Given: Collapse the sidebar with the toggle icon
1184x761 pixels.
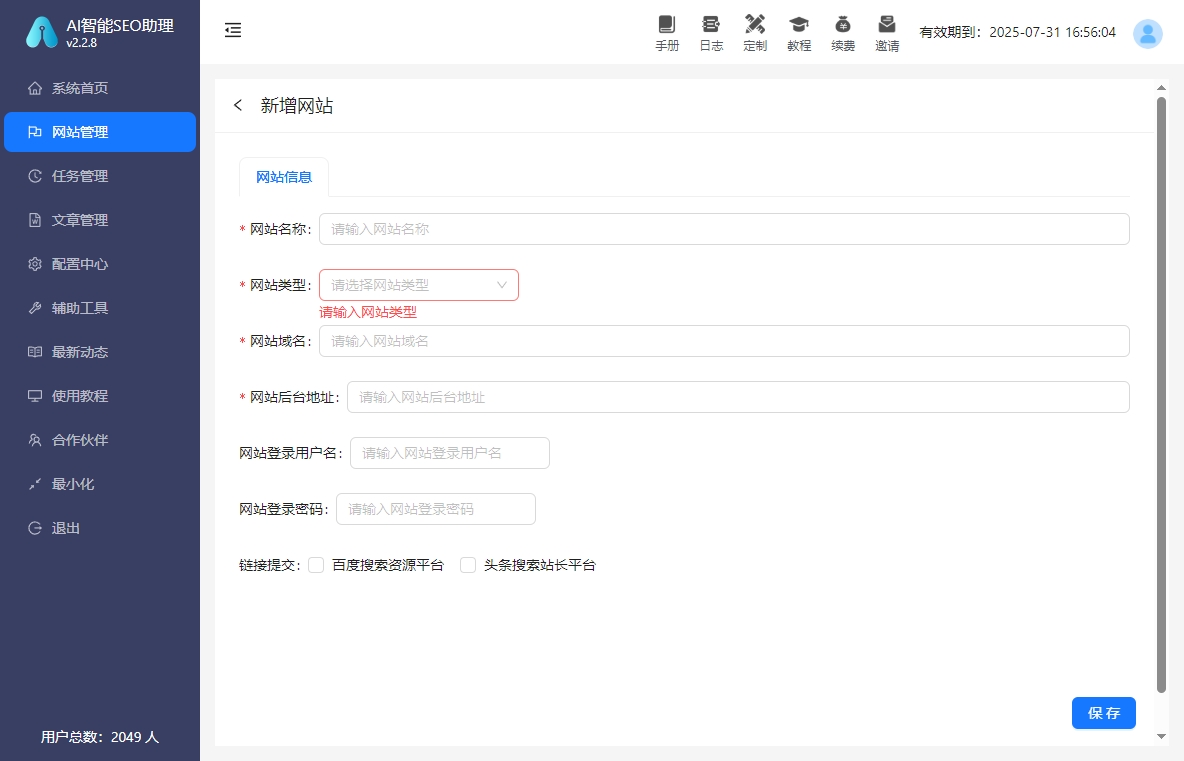Looking at the screenshot, I should click(233, 30).
